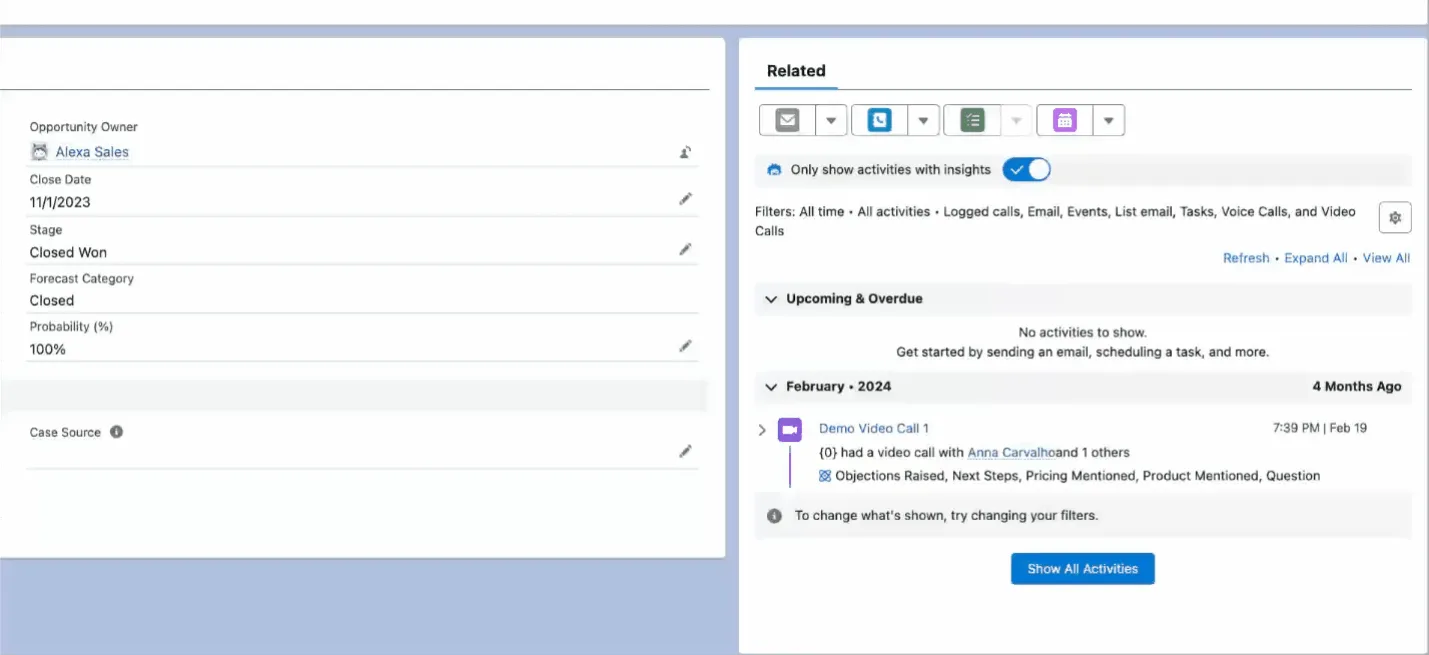The height and width of the screenshot is (655, 1429).
Task: Click the Alexa Sales avatar icon
Action: (x=39, y=152)
